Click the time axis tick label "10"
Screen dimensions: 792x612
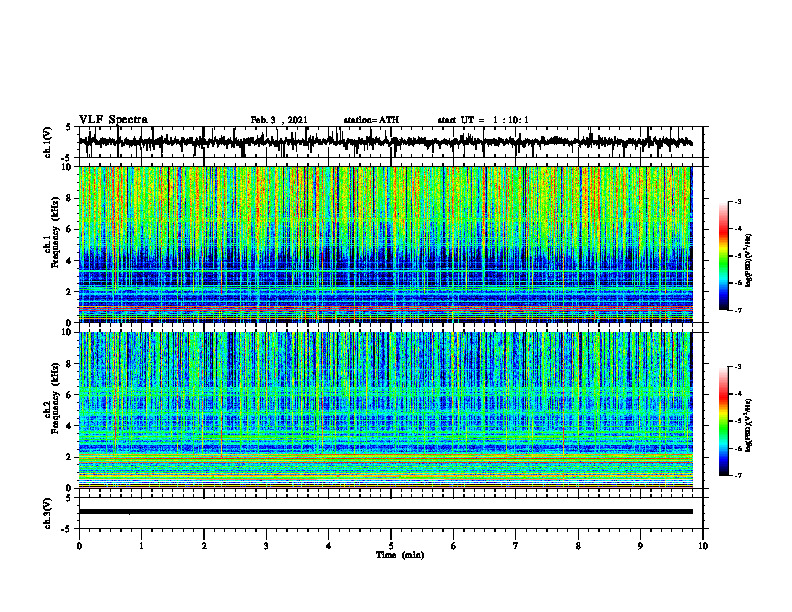703,546
